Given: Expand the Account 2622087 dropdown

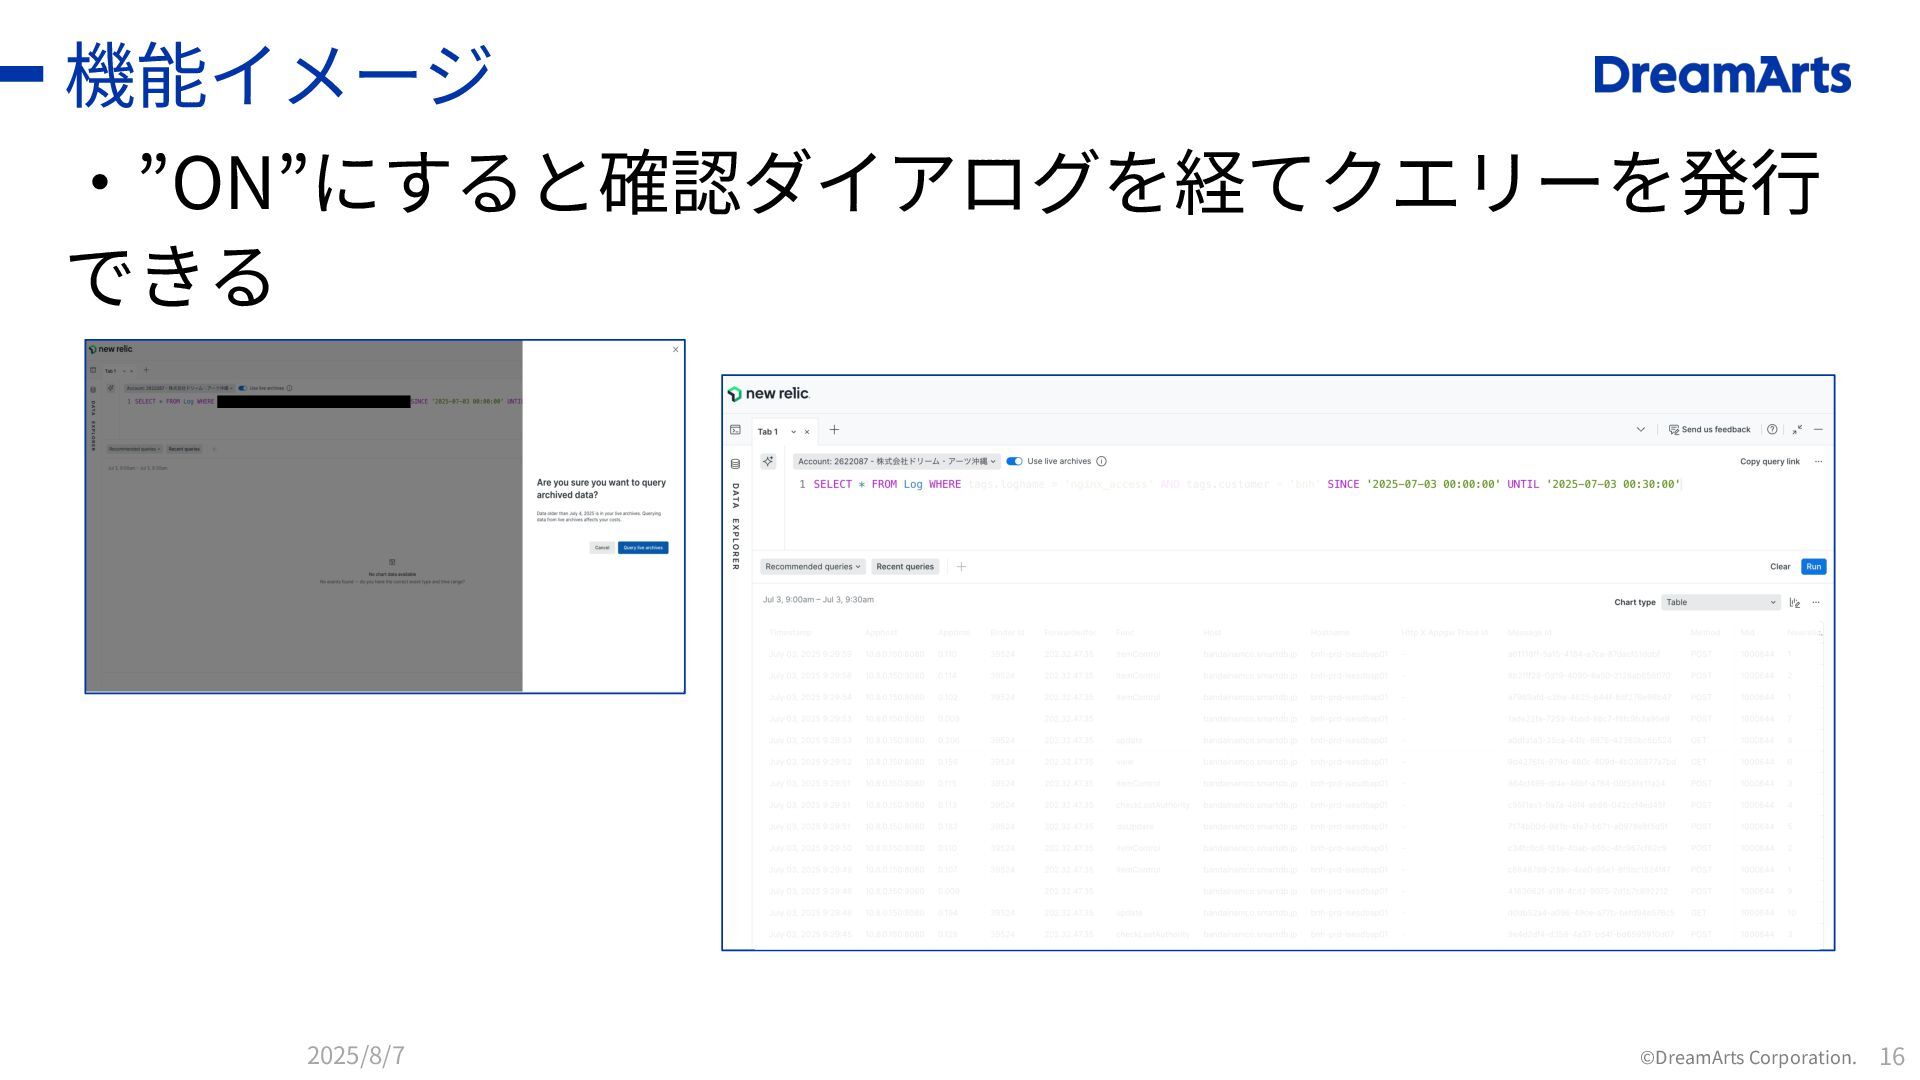Looking at the screenshot, I should coord(896,462).
